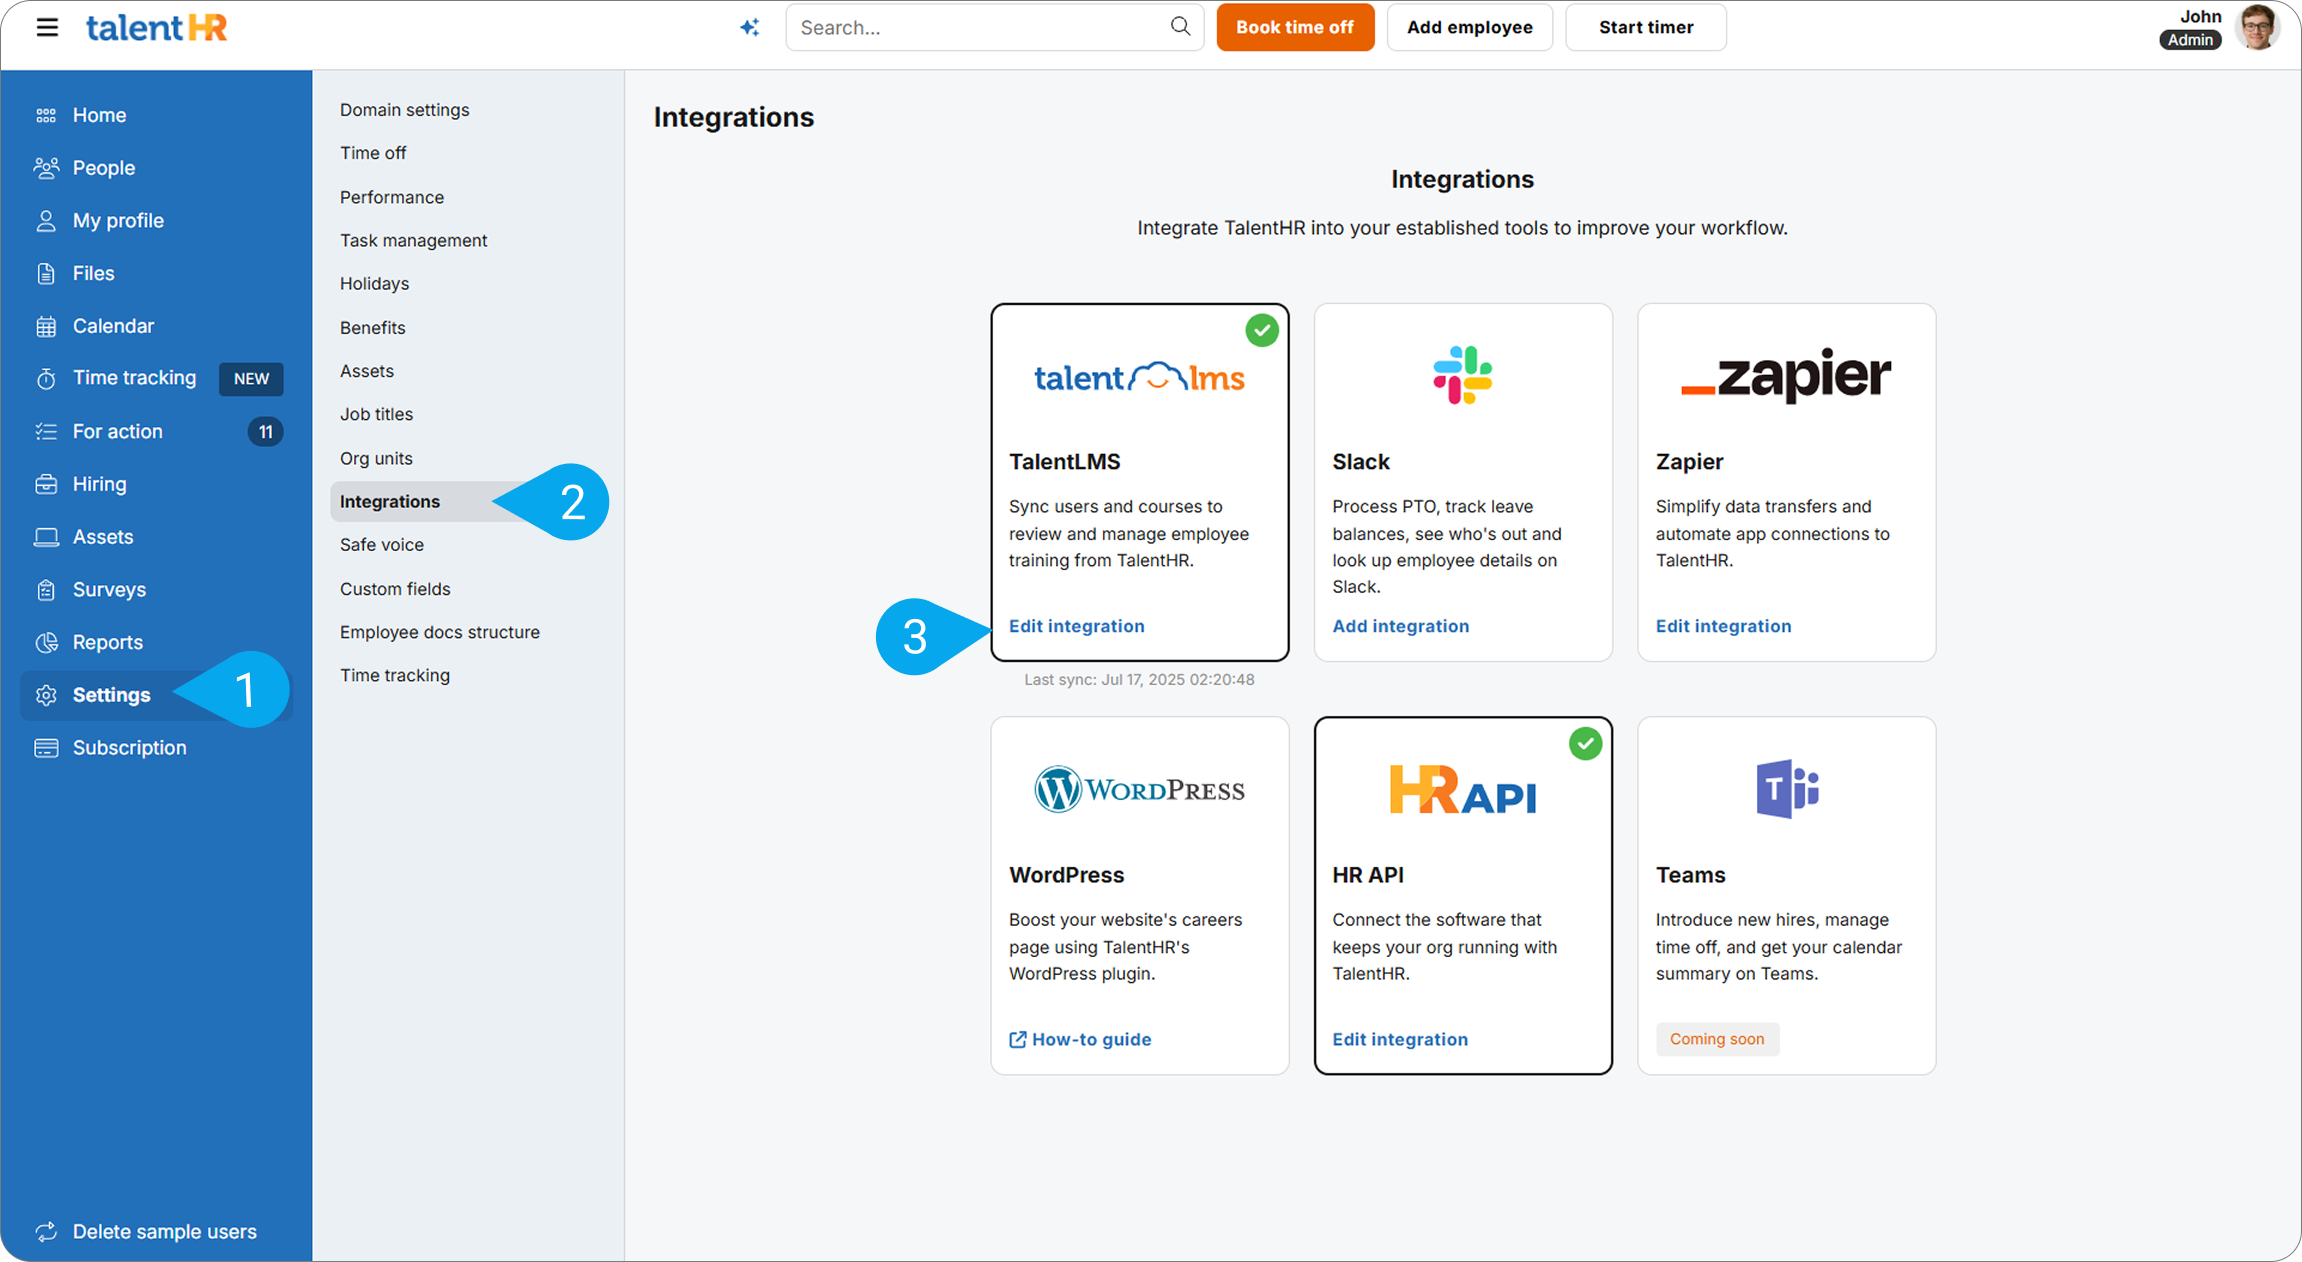Click the My profile person icon

click(x=46, y=221)
